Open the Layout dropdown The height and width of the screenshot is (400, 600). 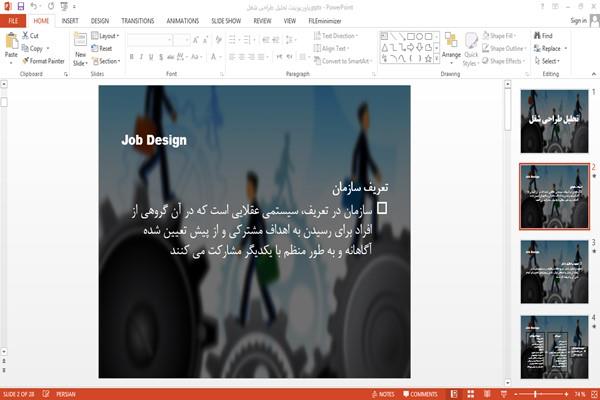click(105, 36)
